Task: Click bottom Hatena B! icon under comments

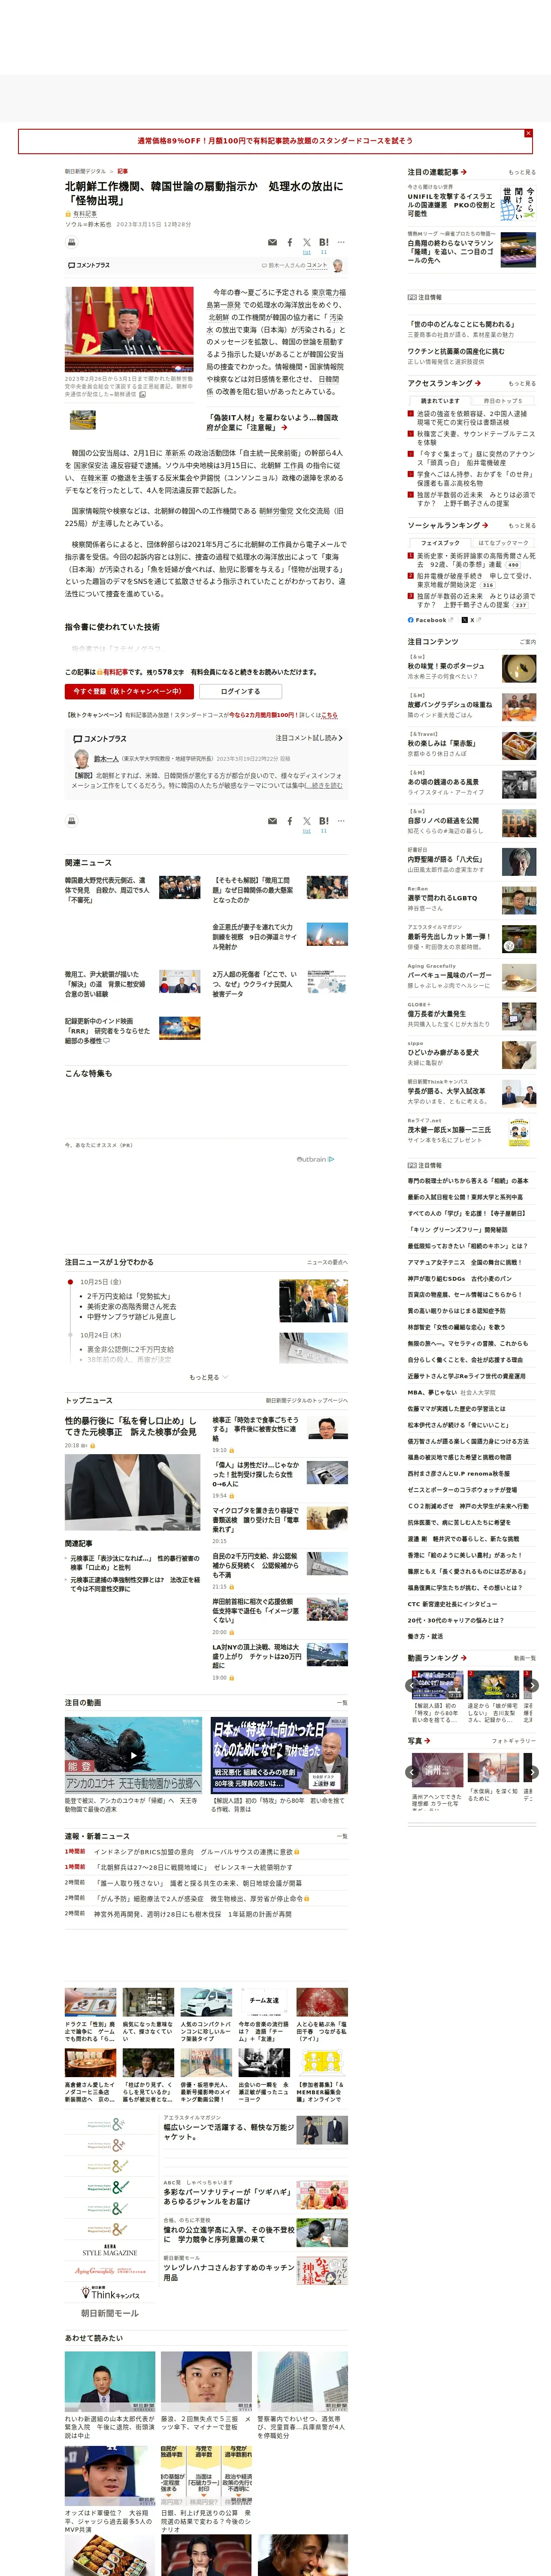Action: click(x=324, y=821)
